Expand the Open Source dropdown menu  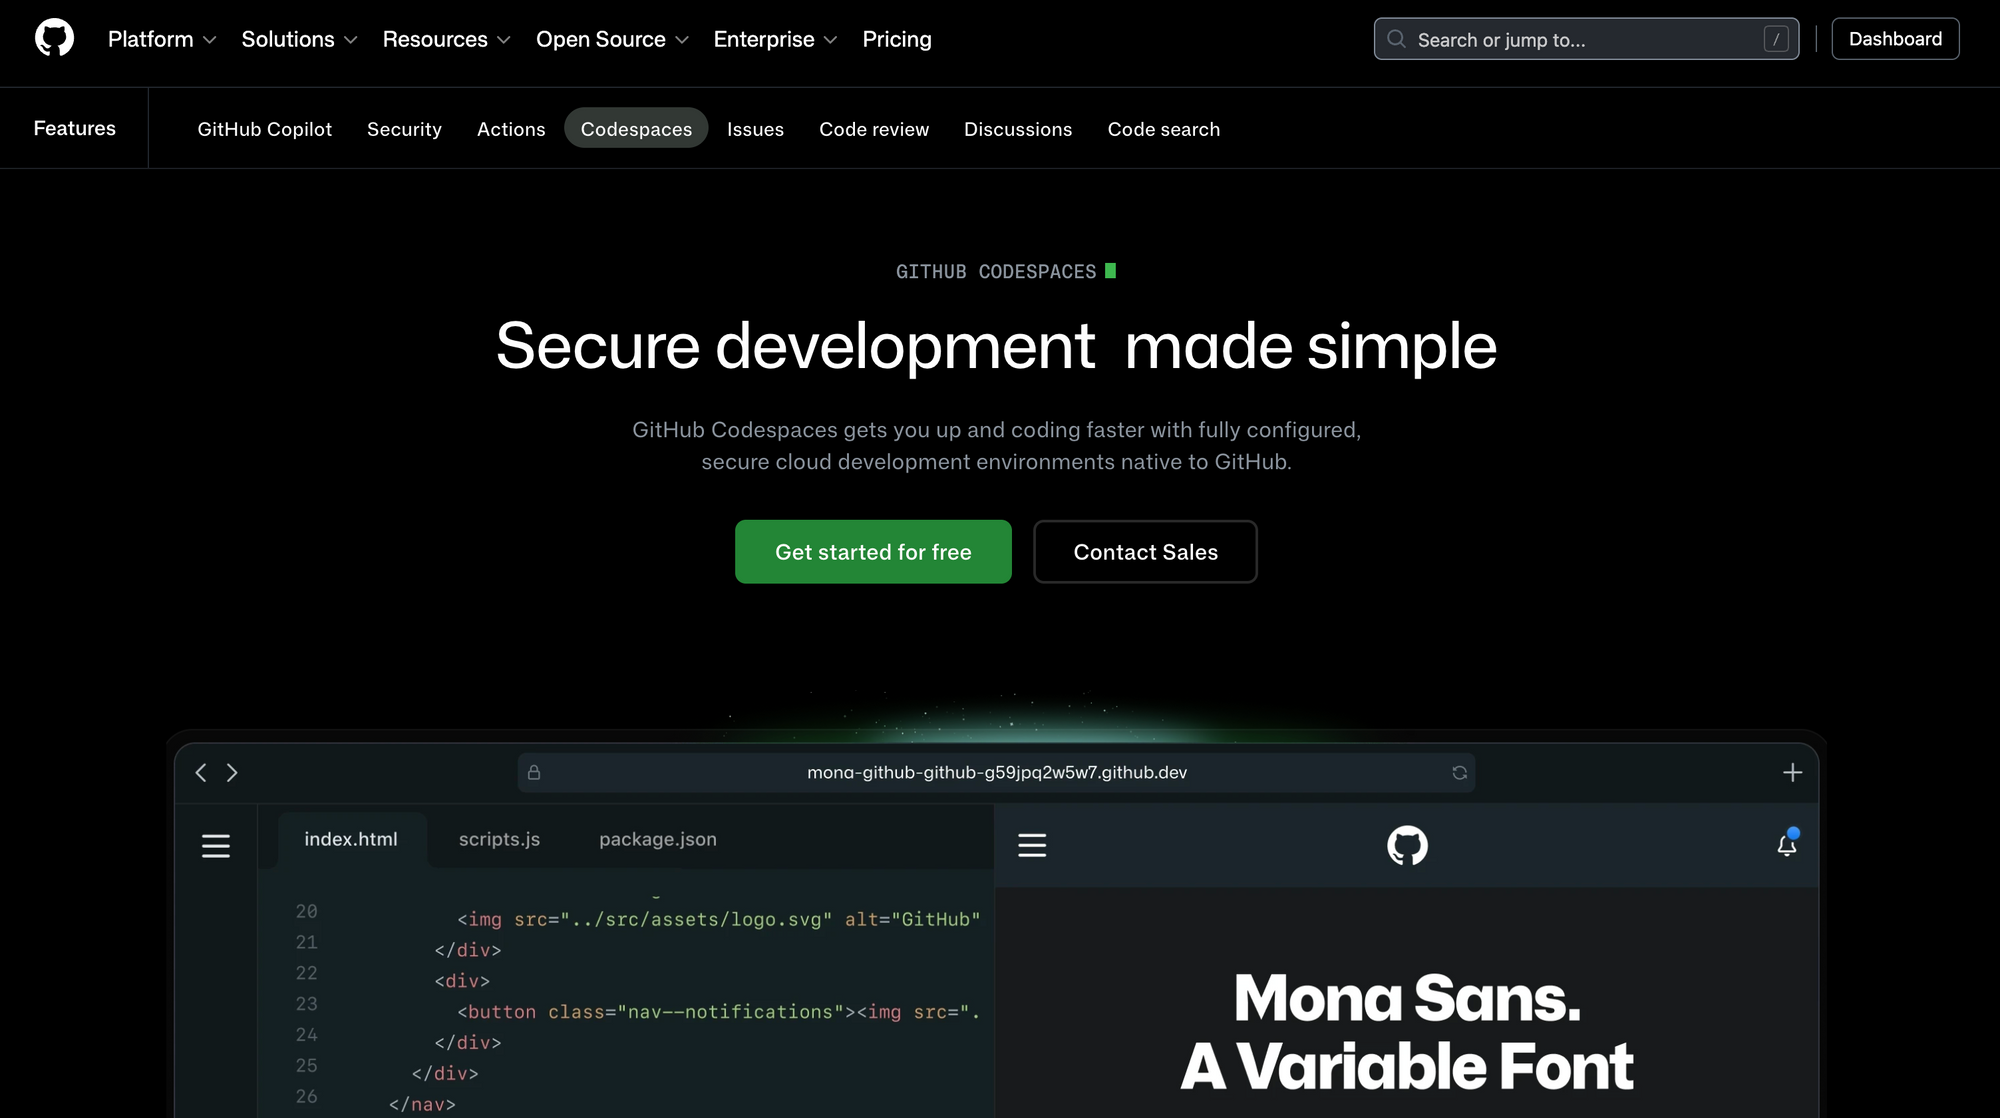612,39
